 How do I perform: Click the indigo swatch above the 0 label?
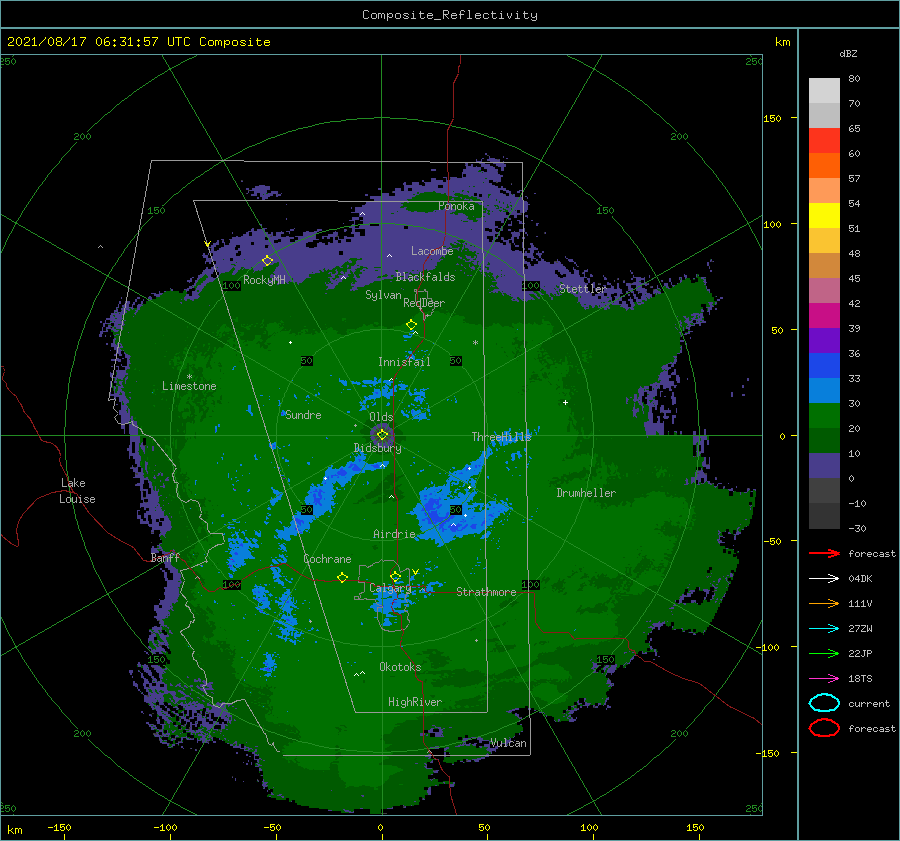point(824,465)
